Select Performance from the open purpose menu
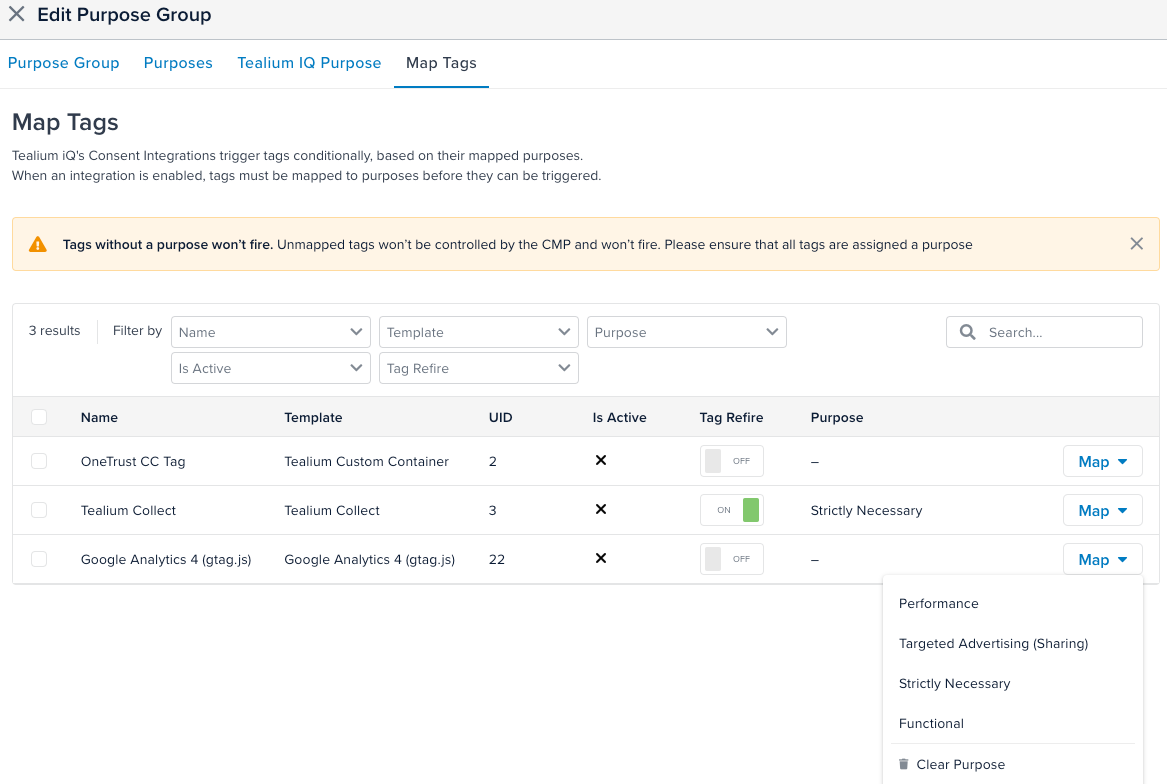 coord(938,603)
